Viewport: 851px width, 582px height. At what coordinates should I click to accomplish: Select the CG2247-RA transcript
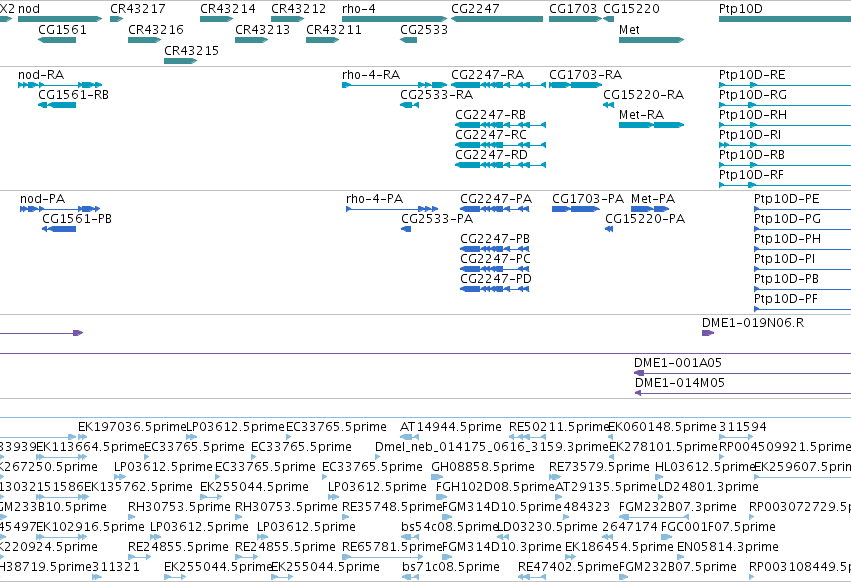point(487,74)
